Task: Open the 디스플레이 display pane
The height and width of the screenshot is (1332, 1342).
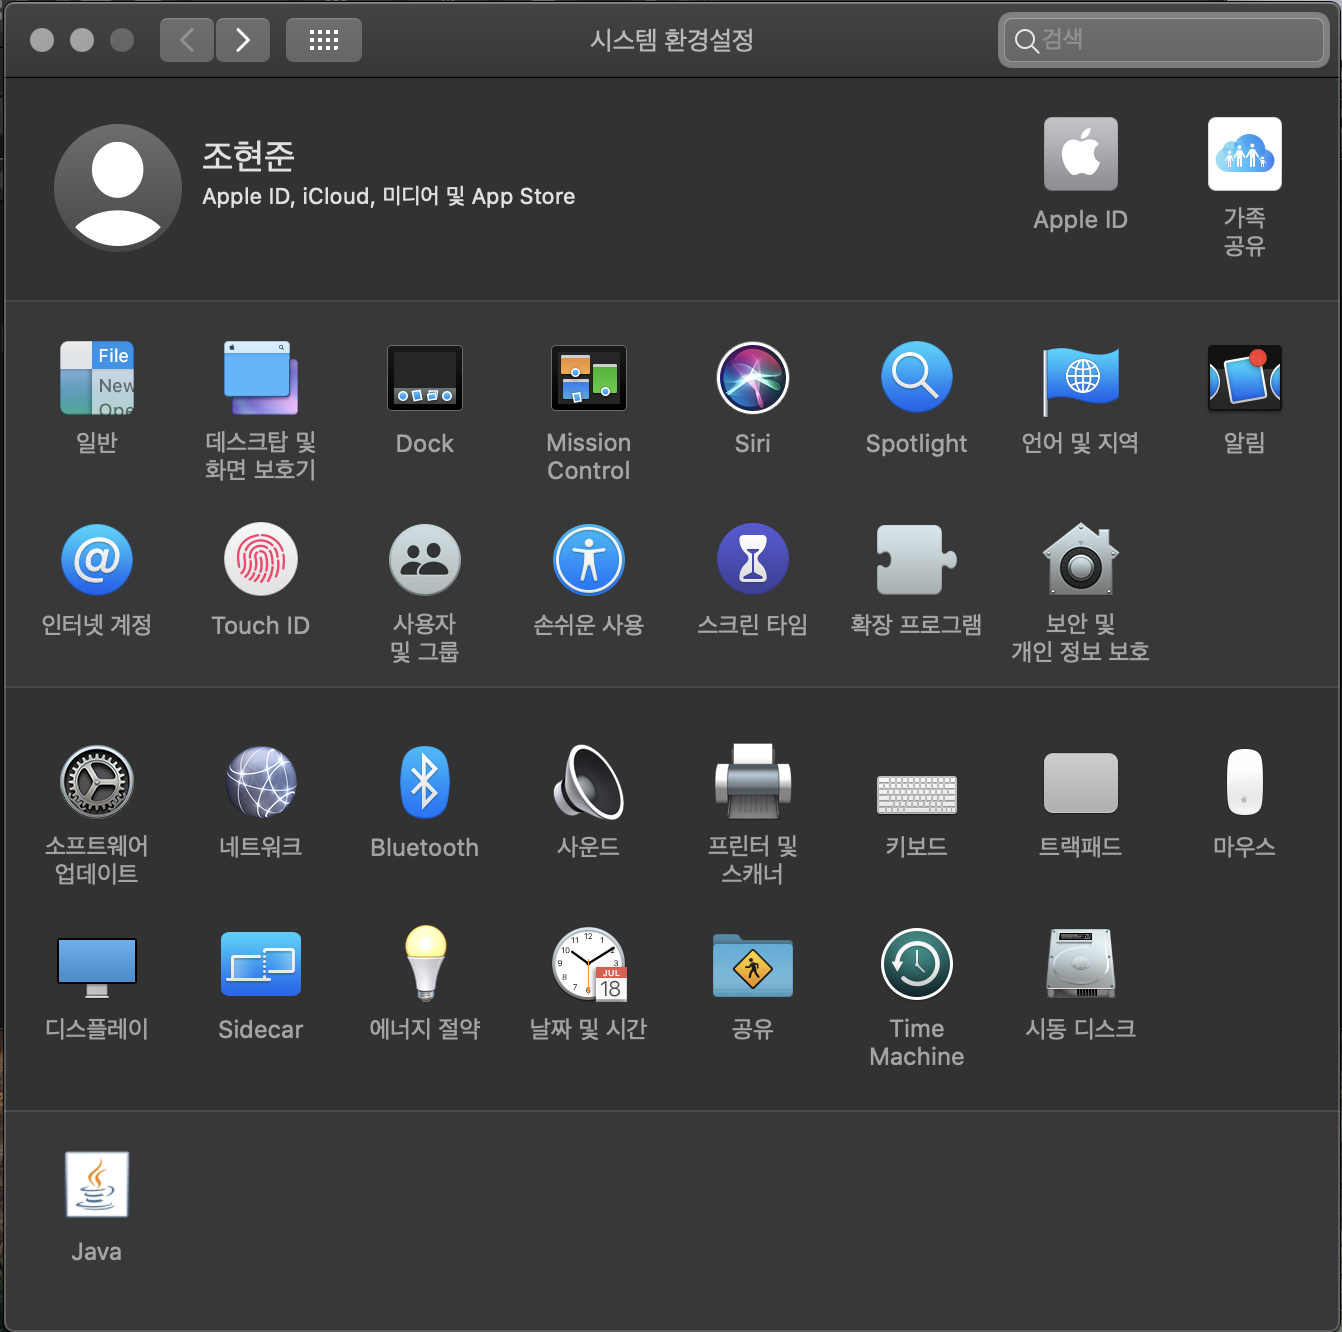Action: (x=97, y=967)
